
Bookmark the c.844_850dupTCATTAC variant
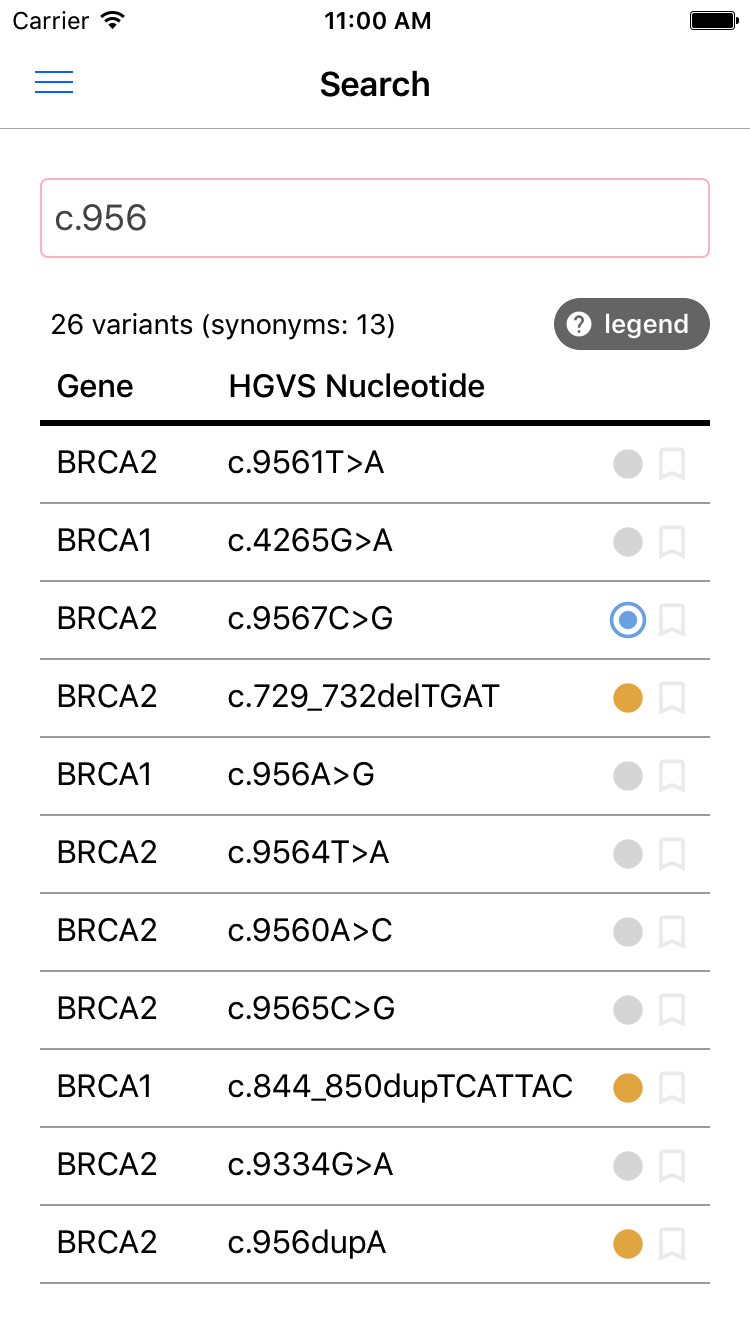[672, 1088]
